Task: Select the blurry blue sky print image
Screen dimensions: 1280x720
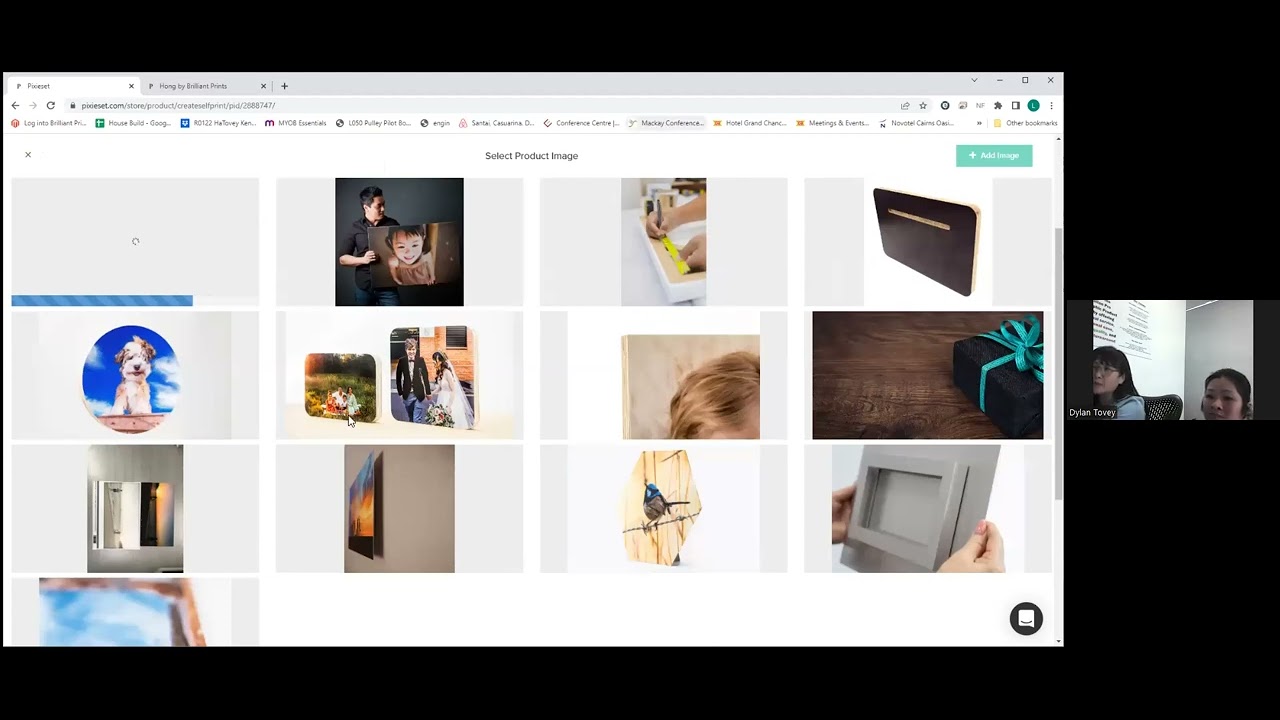Action: (x=135, y=612)
